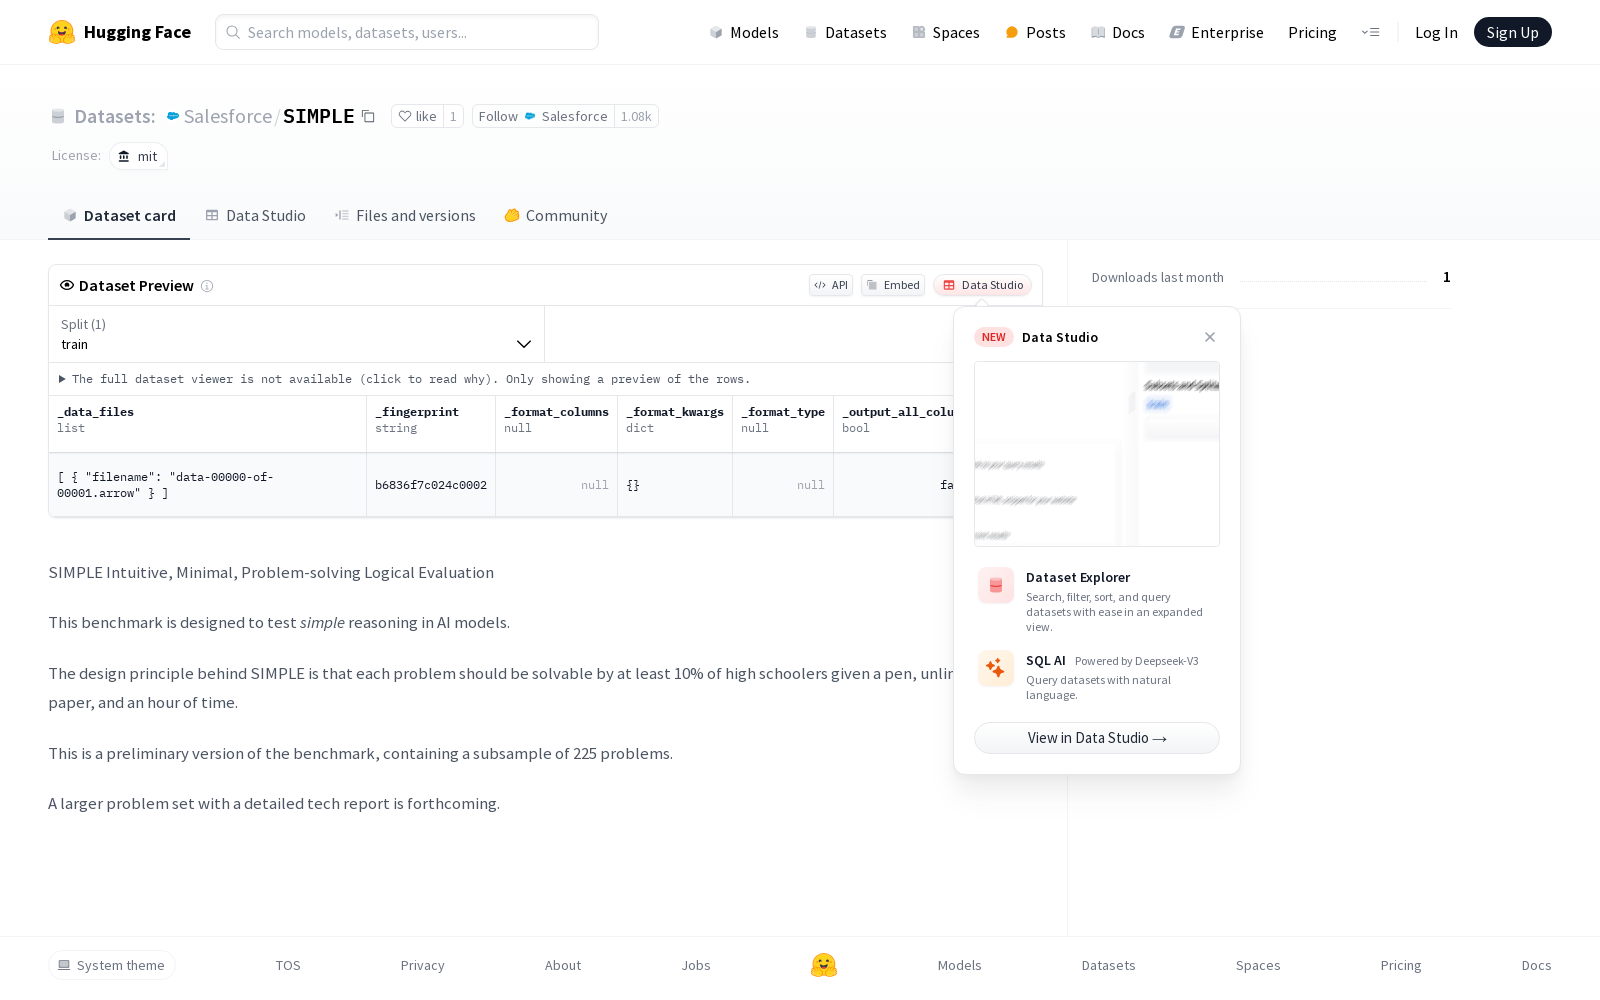Follow the Salesforce organization
The image size is (1600, 1000).
coord(543,116)
